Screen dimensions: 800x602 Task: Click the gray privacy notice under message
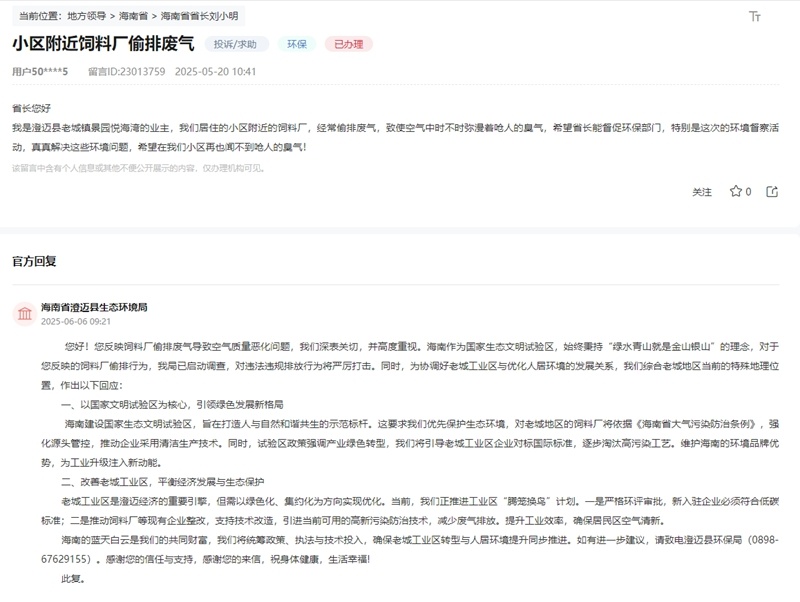(x=138, y=168)
